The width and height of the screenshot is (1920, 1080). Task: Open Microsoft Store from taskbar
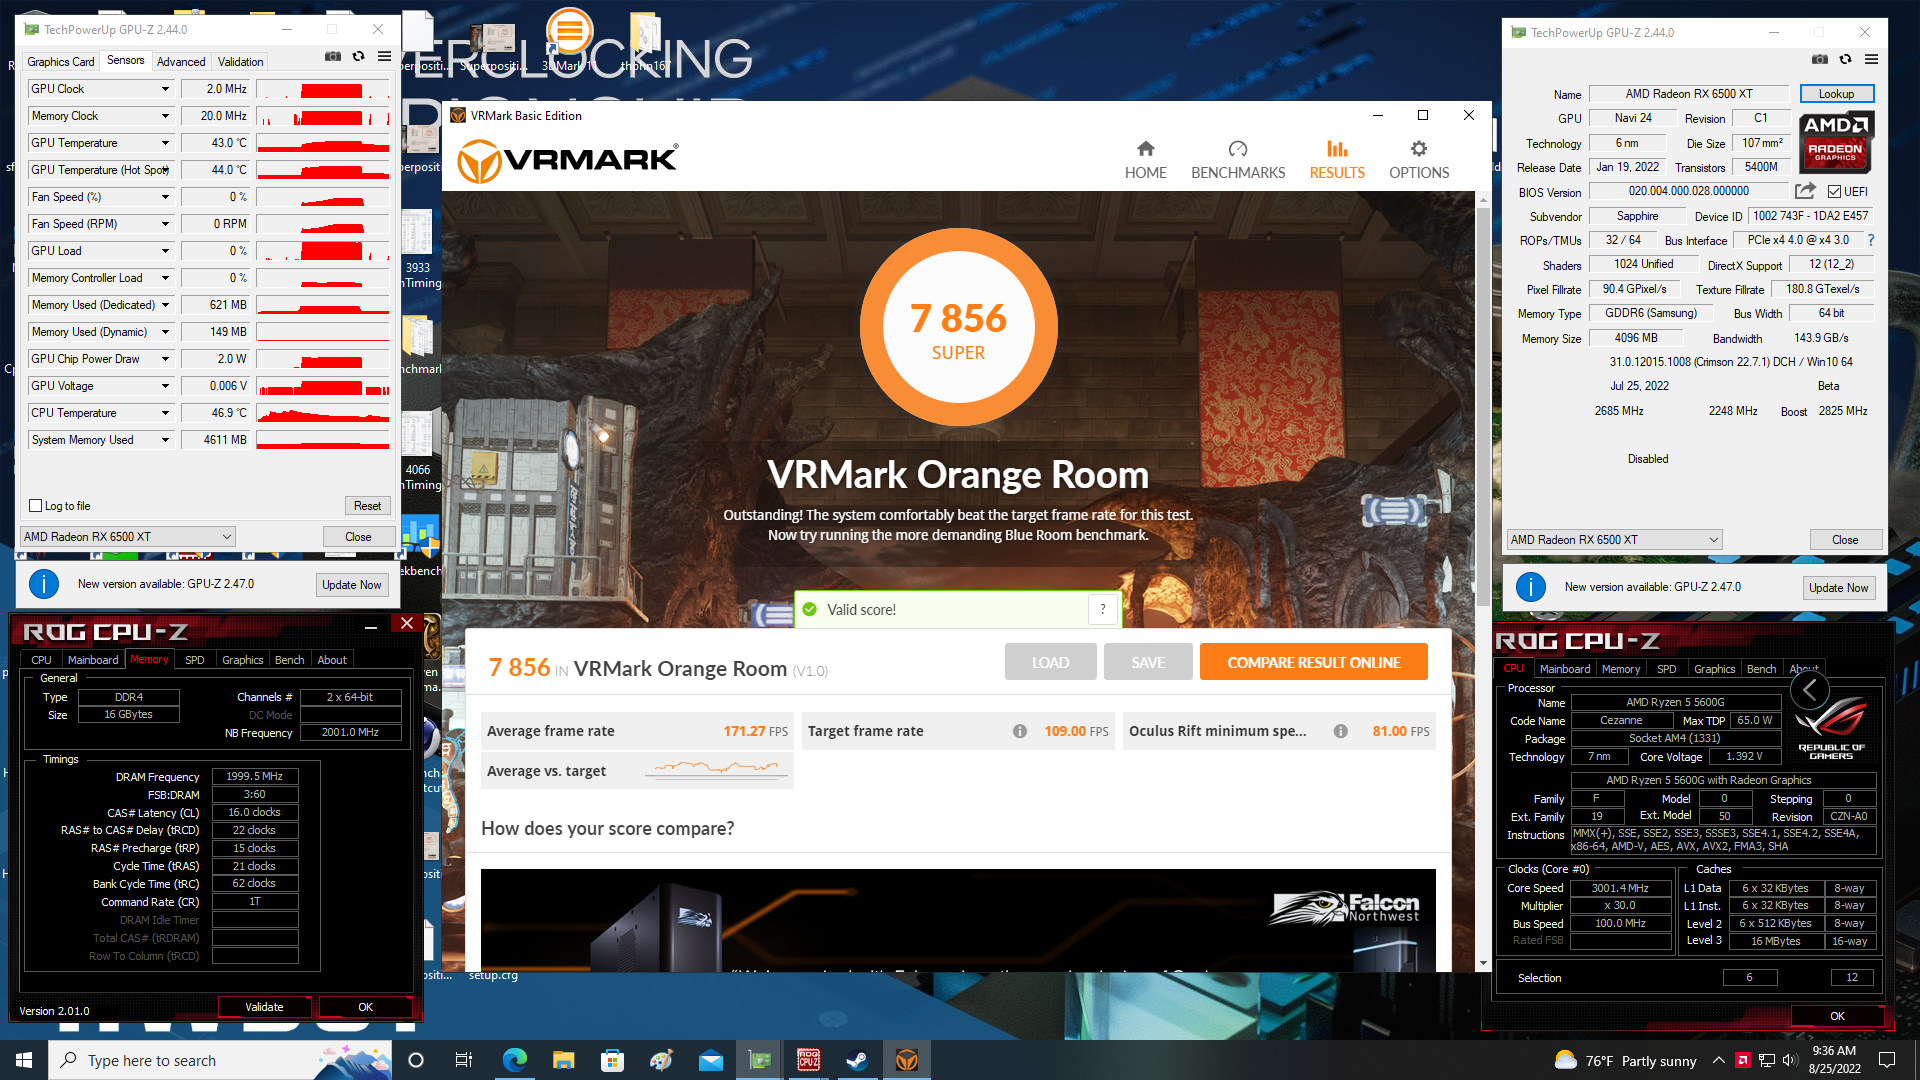613,1060
